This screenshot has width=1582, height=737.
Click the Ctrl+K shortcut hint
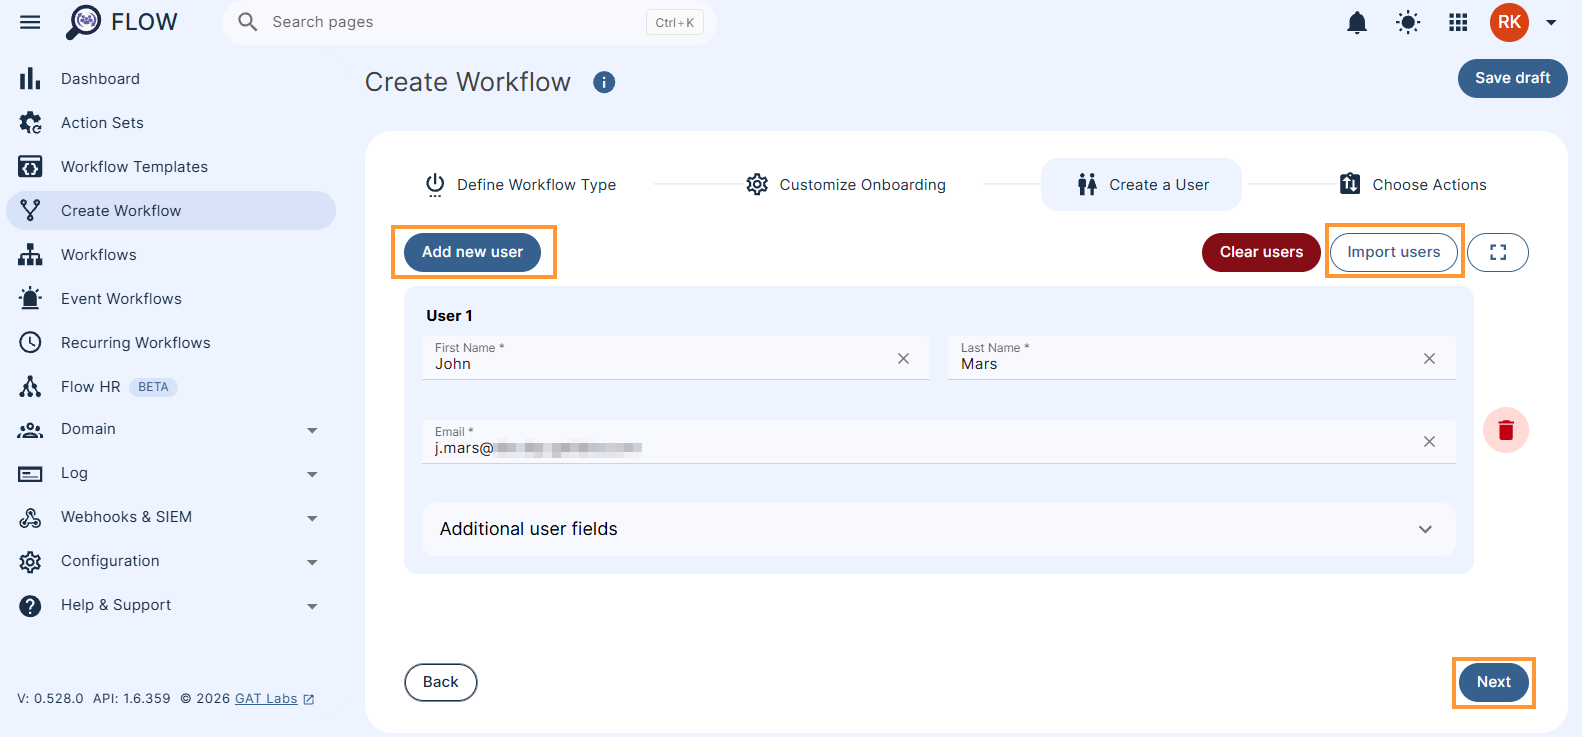click(675, 22)
